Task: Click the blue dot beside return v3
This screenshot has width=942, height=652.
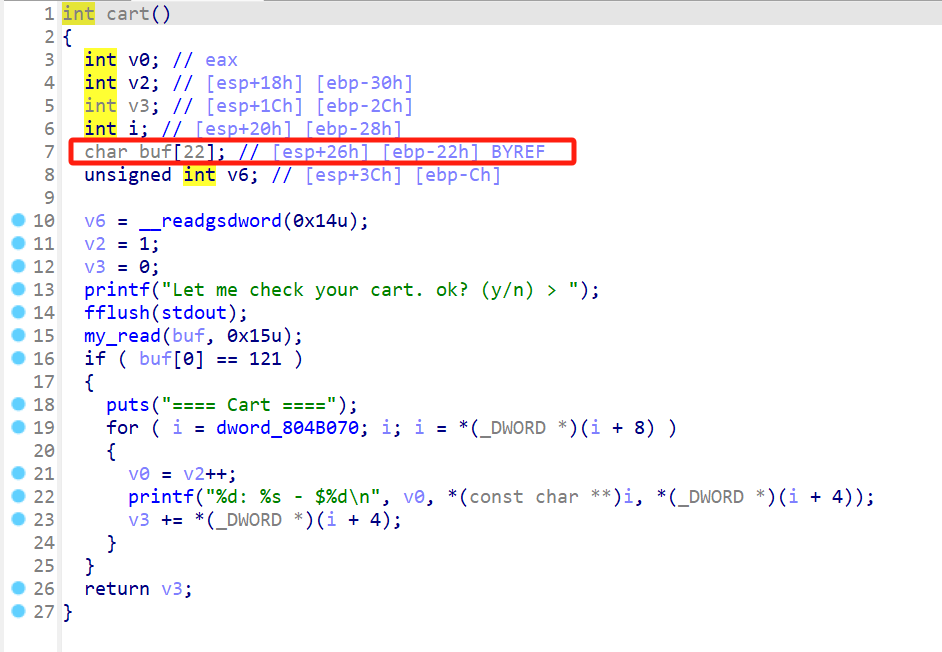Action: coord(17,589)
